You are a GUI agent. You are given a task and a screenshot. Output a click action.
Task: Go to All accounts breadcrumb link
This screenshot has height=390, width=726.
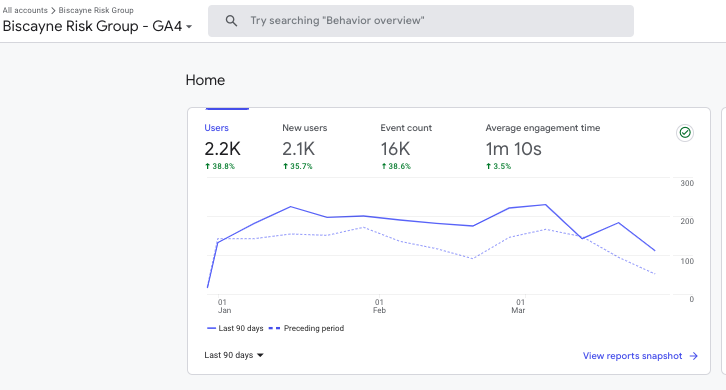click(x=25, y=10)
